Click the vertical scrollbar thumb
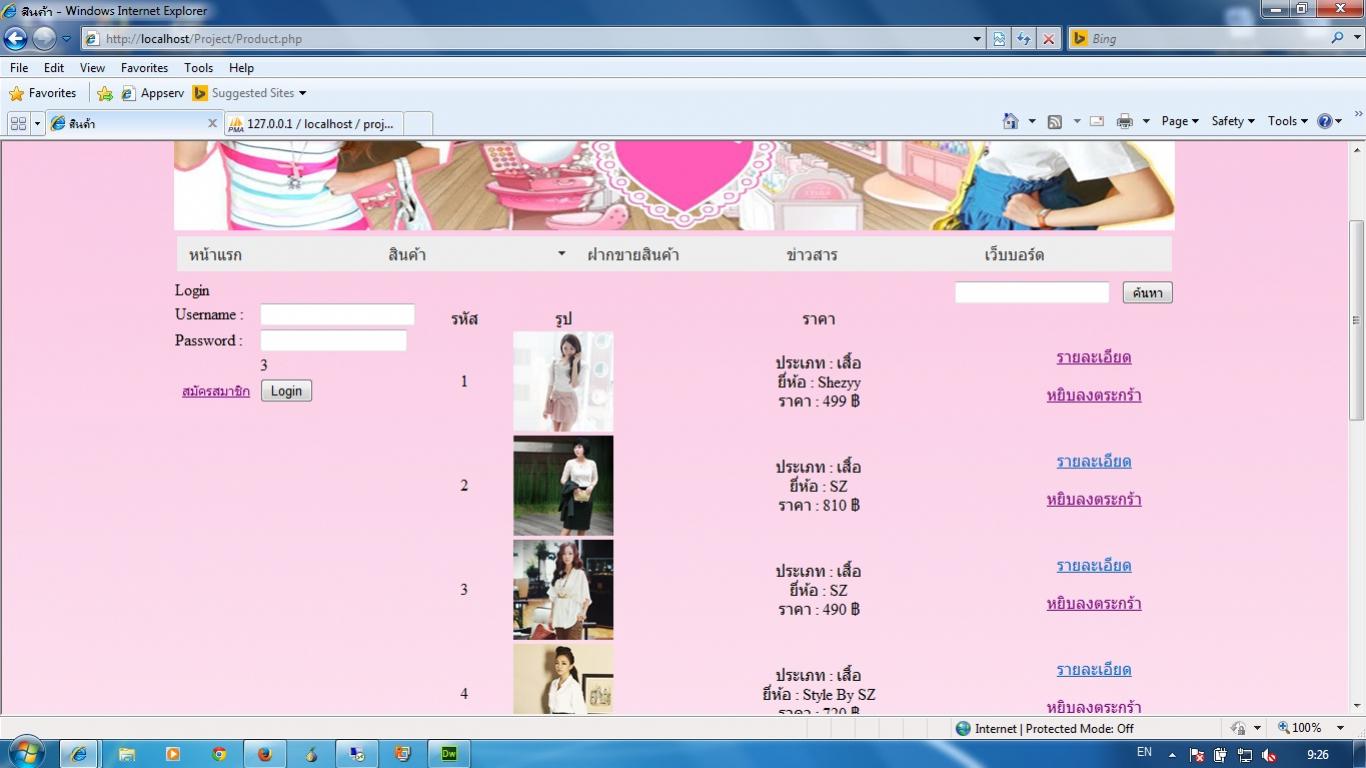 tap(1357, 320)
